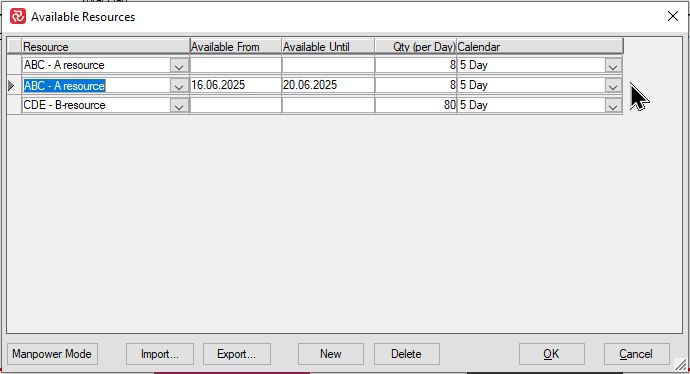Close the Available Resources dialog

(x=672, y=16)
